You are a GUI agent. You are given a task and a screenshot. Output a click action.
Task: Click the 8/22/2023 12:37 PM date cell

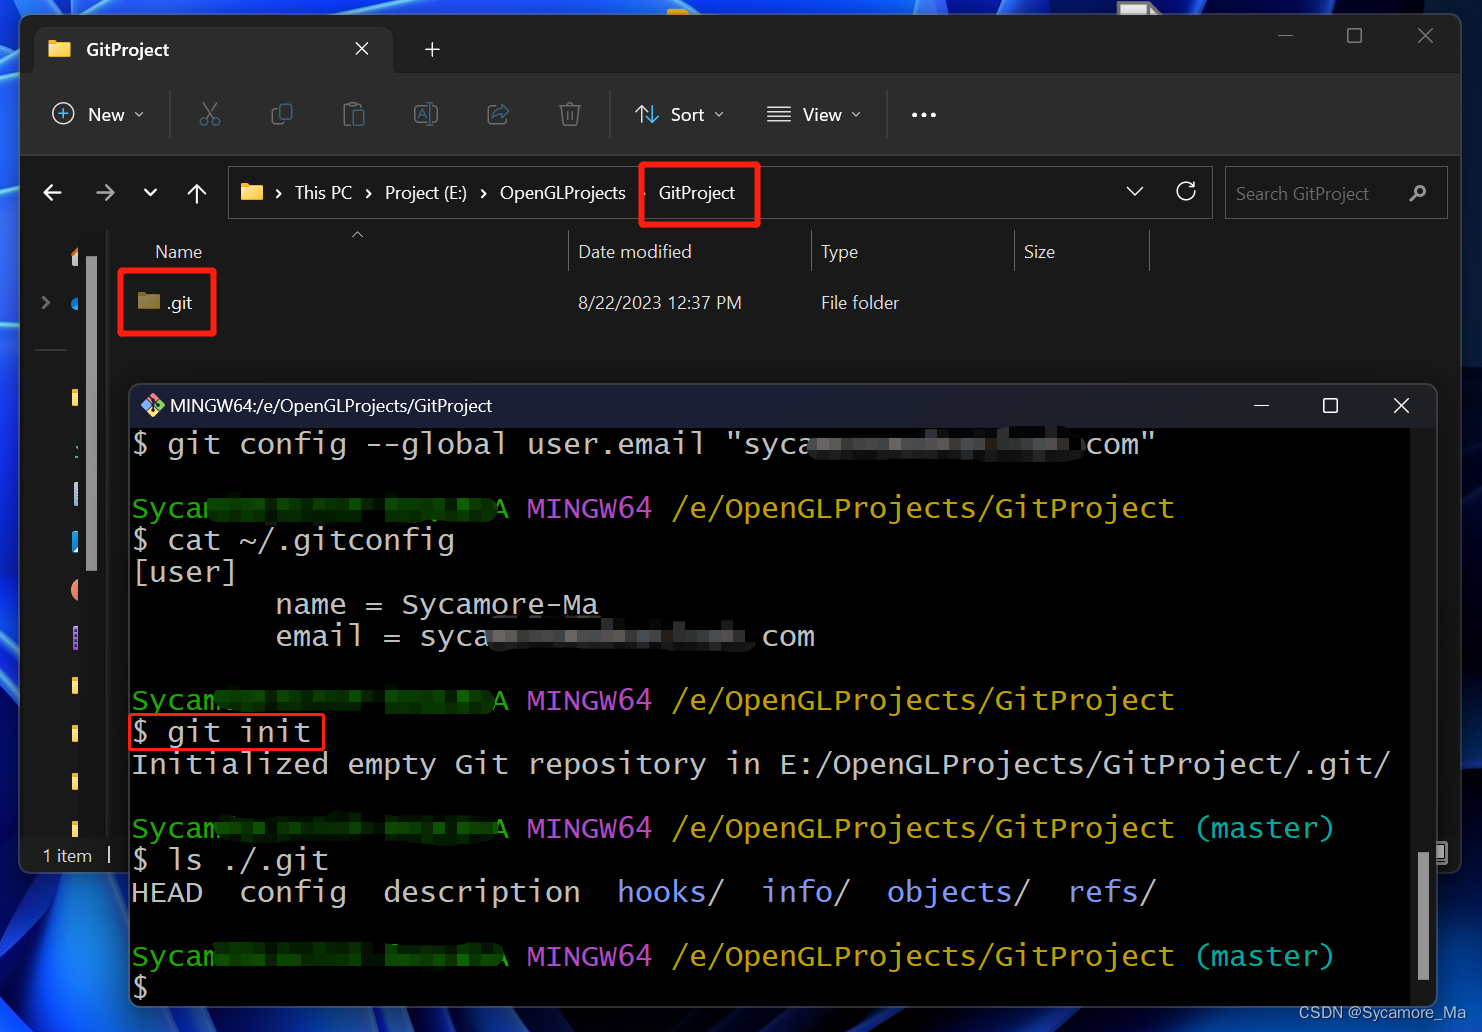(x=660, y=303)
